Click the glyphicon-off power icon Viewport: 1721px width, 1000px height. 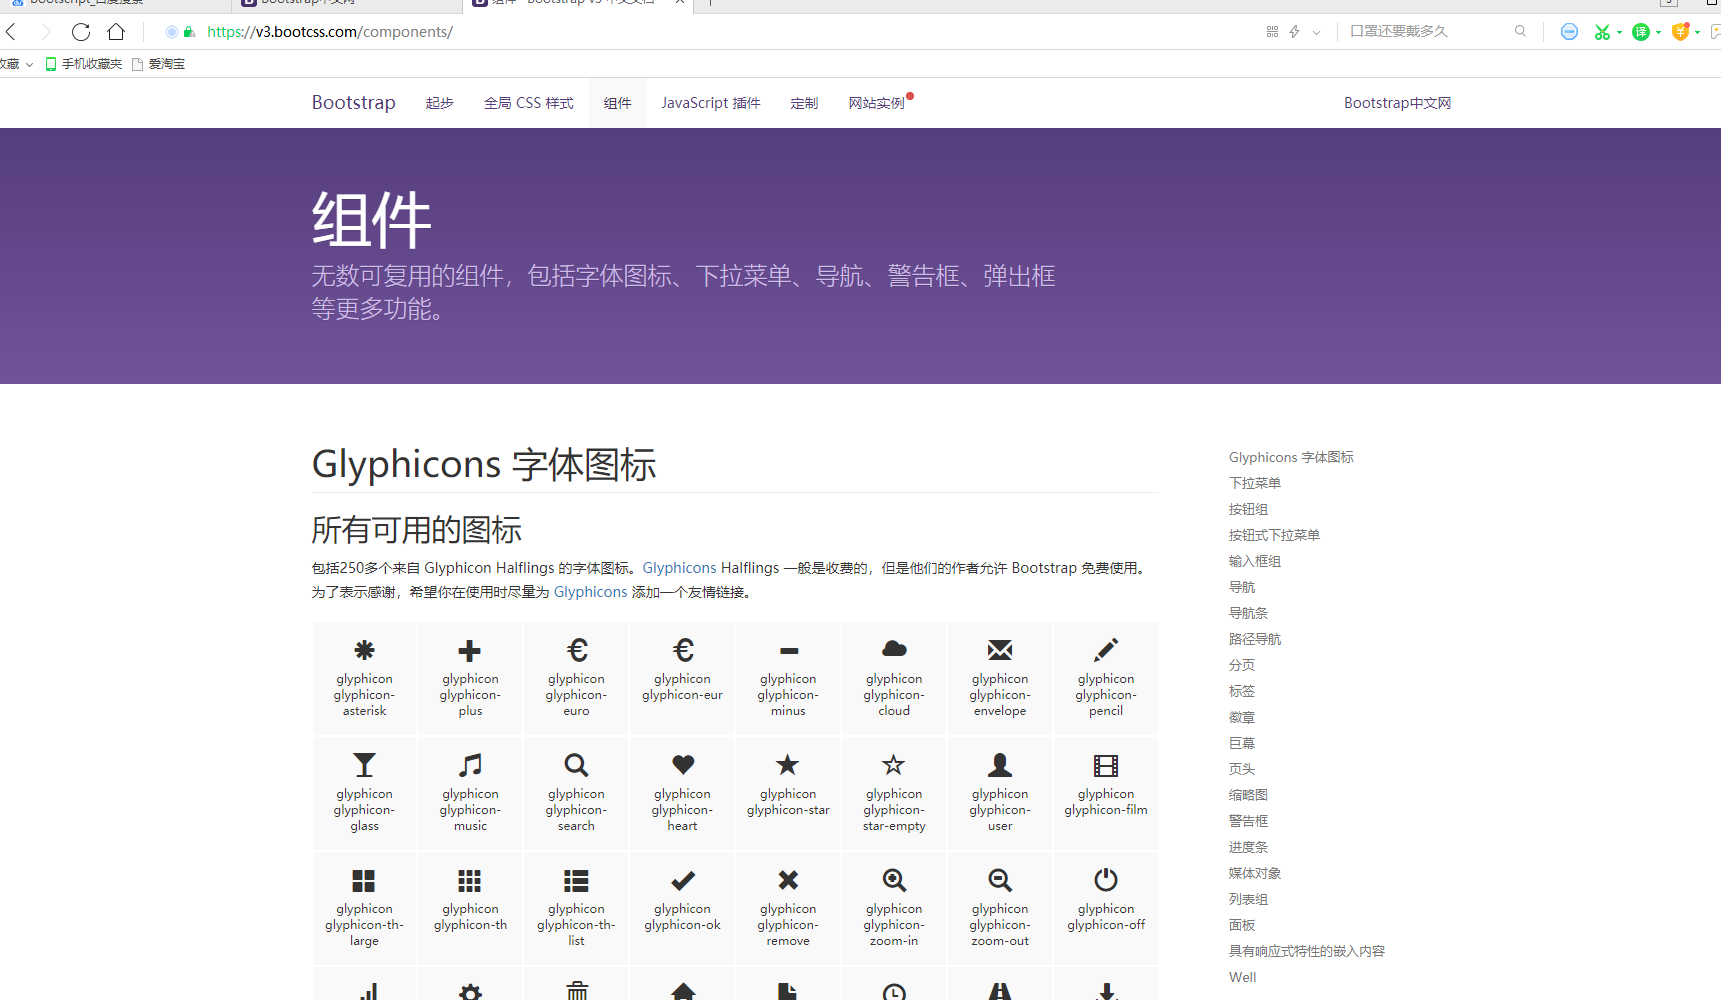(x=1105, y=880)
